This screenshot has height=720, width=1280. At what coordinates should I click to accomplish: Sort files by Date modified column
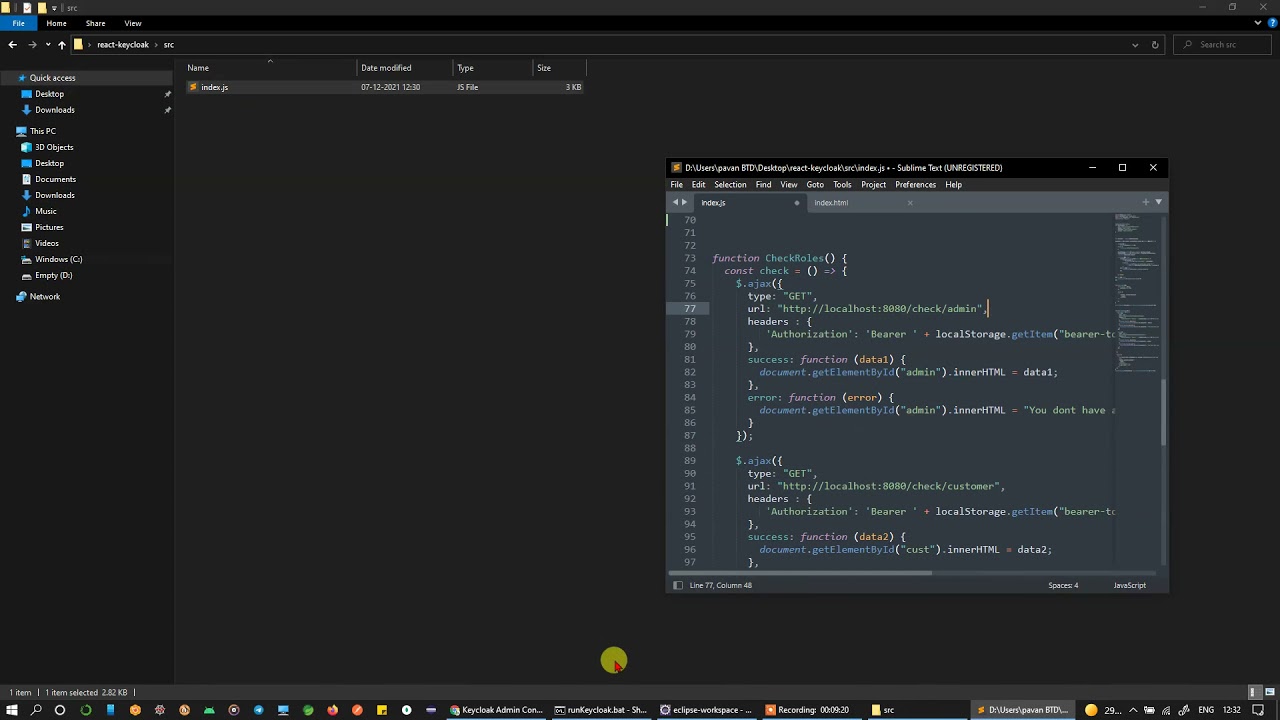(x=405, y=68)
